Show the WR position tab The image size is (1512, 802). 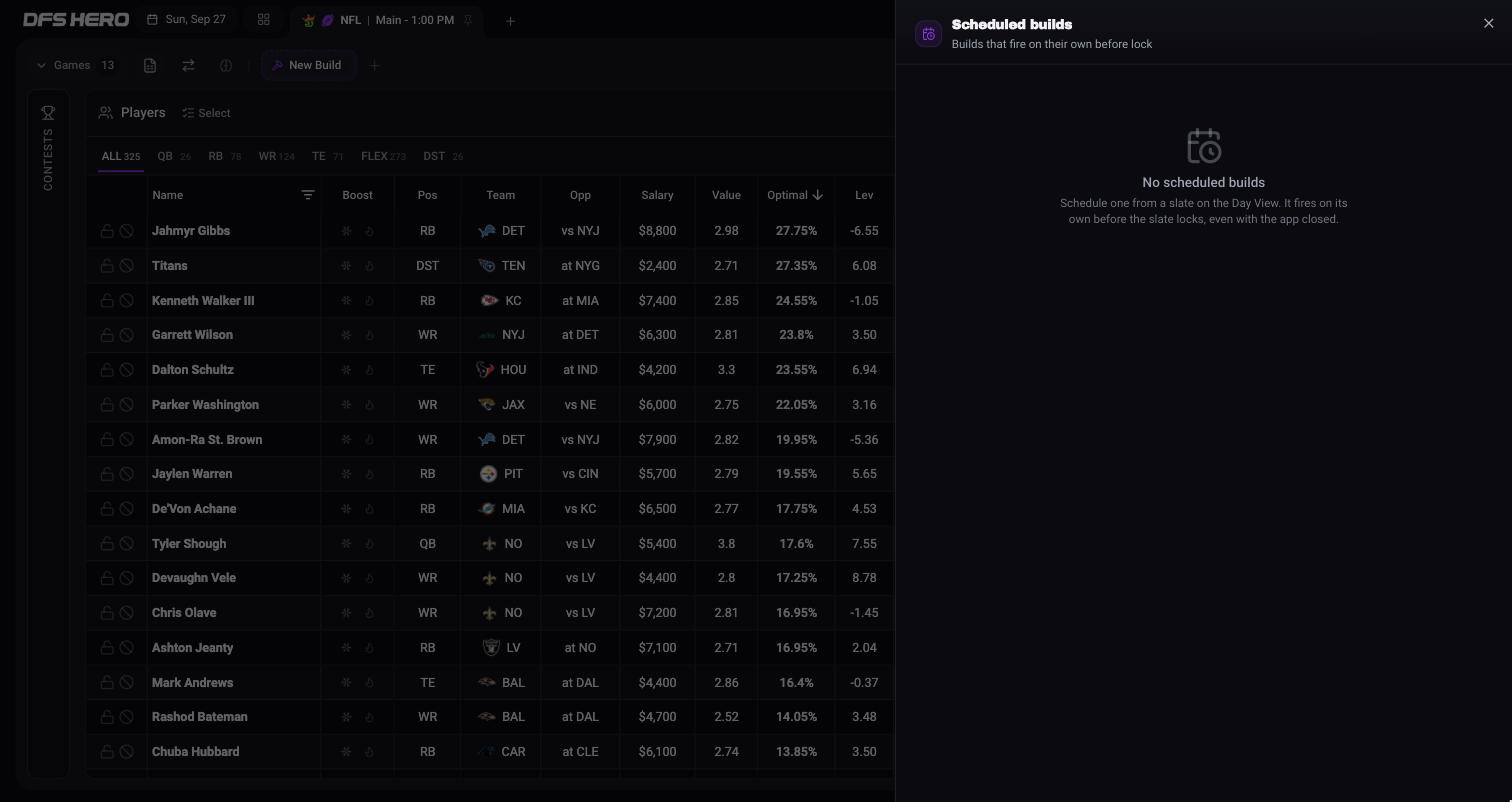(276, 156)
